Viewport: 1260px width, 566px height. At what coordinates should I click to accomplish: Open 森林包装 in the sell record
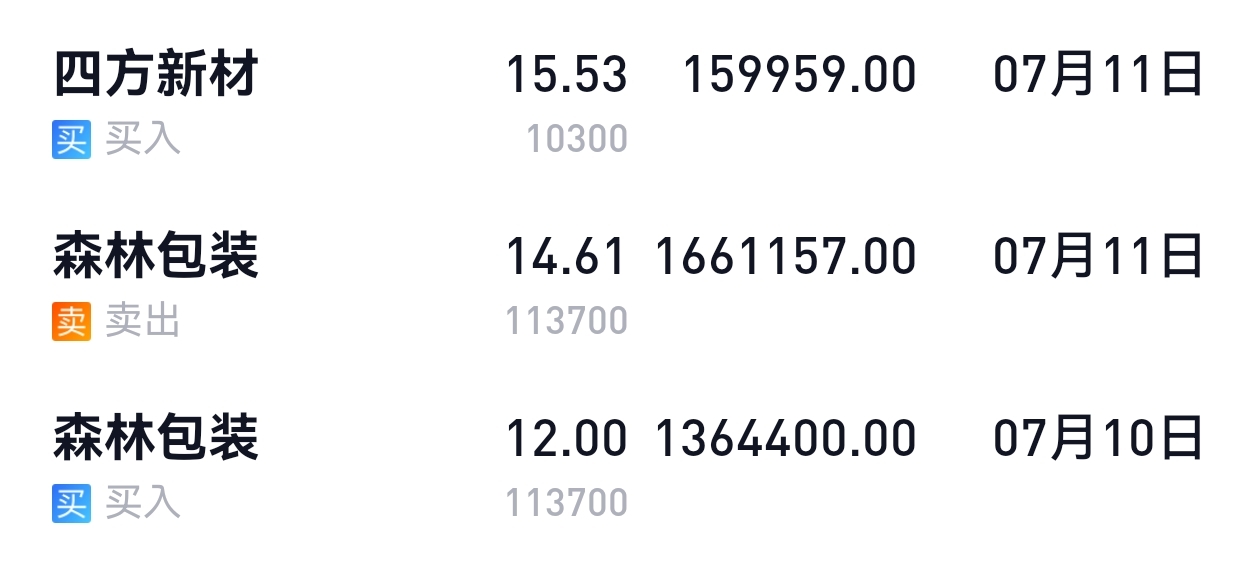[156, 257]
